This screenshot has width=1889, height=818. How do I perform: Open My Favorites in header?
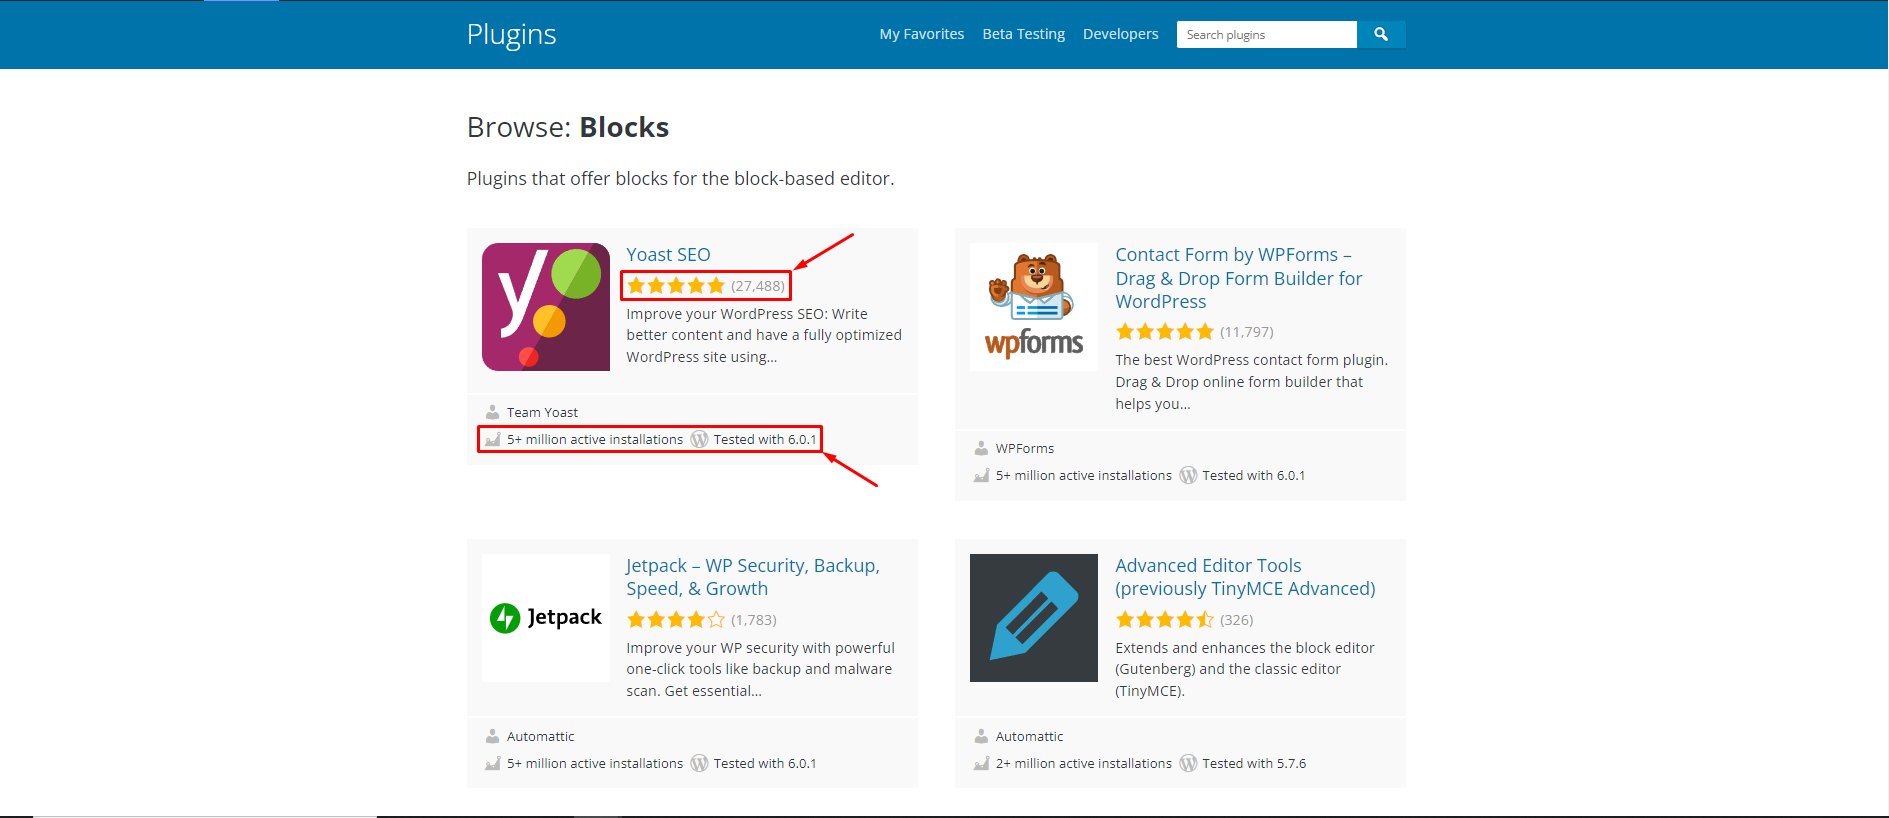pos(922,34)
